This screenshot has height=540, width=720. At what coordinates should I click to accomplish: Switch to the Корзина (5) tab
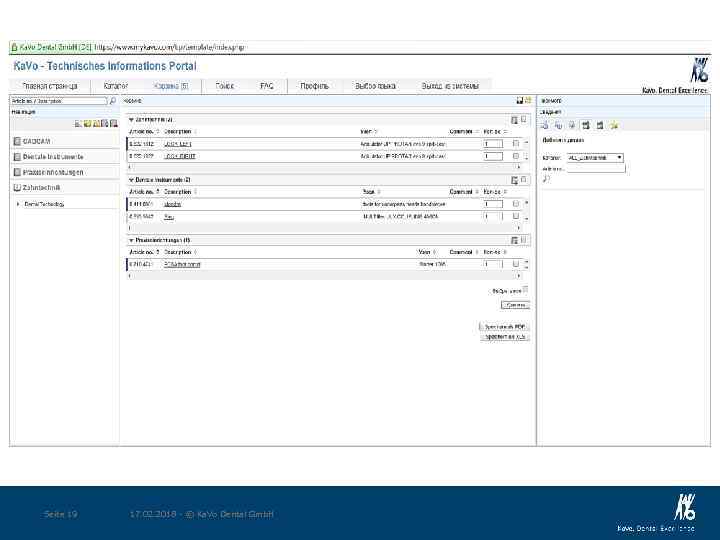[x=171, y=86]
